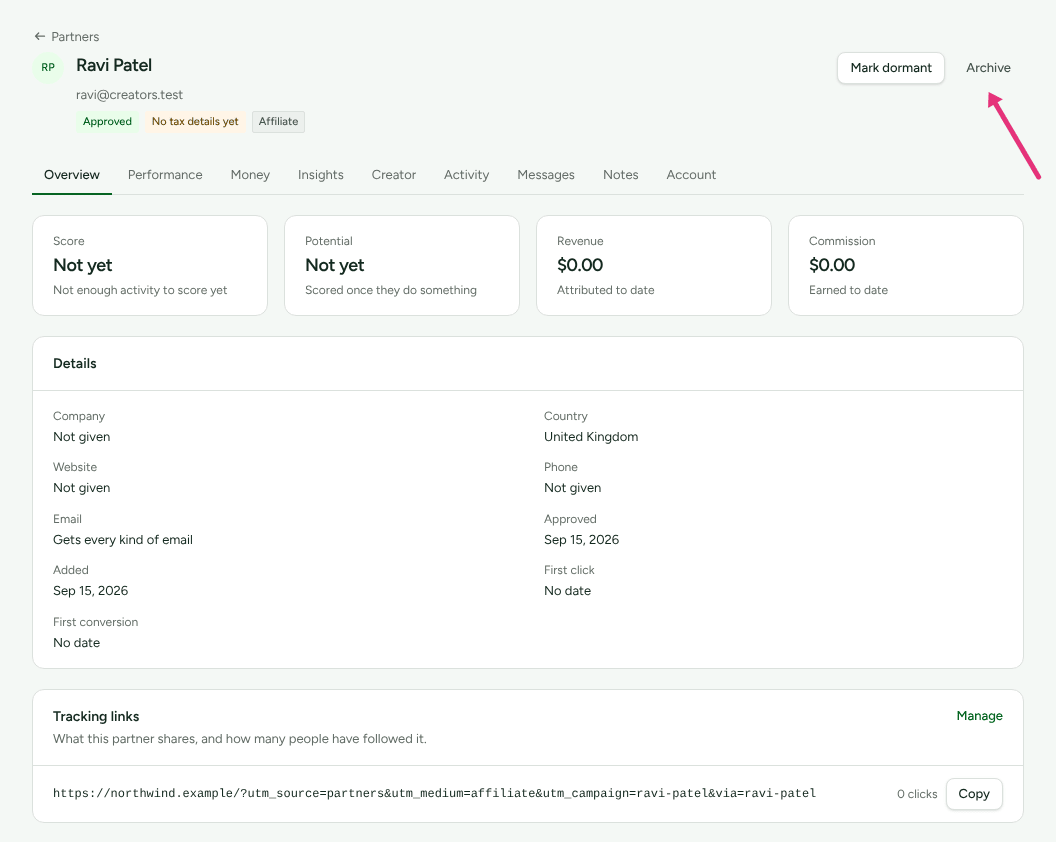Select the Creator tab

(393, 174)
